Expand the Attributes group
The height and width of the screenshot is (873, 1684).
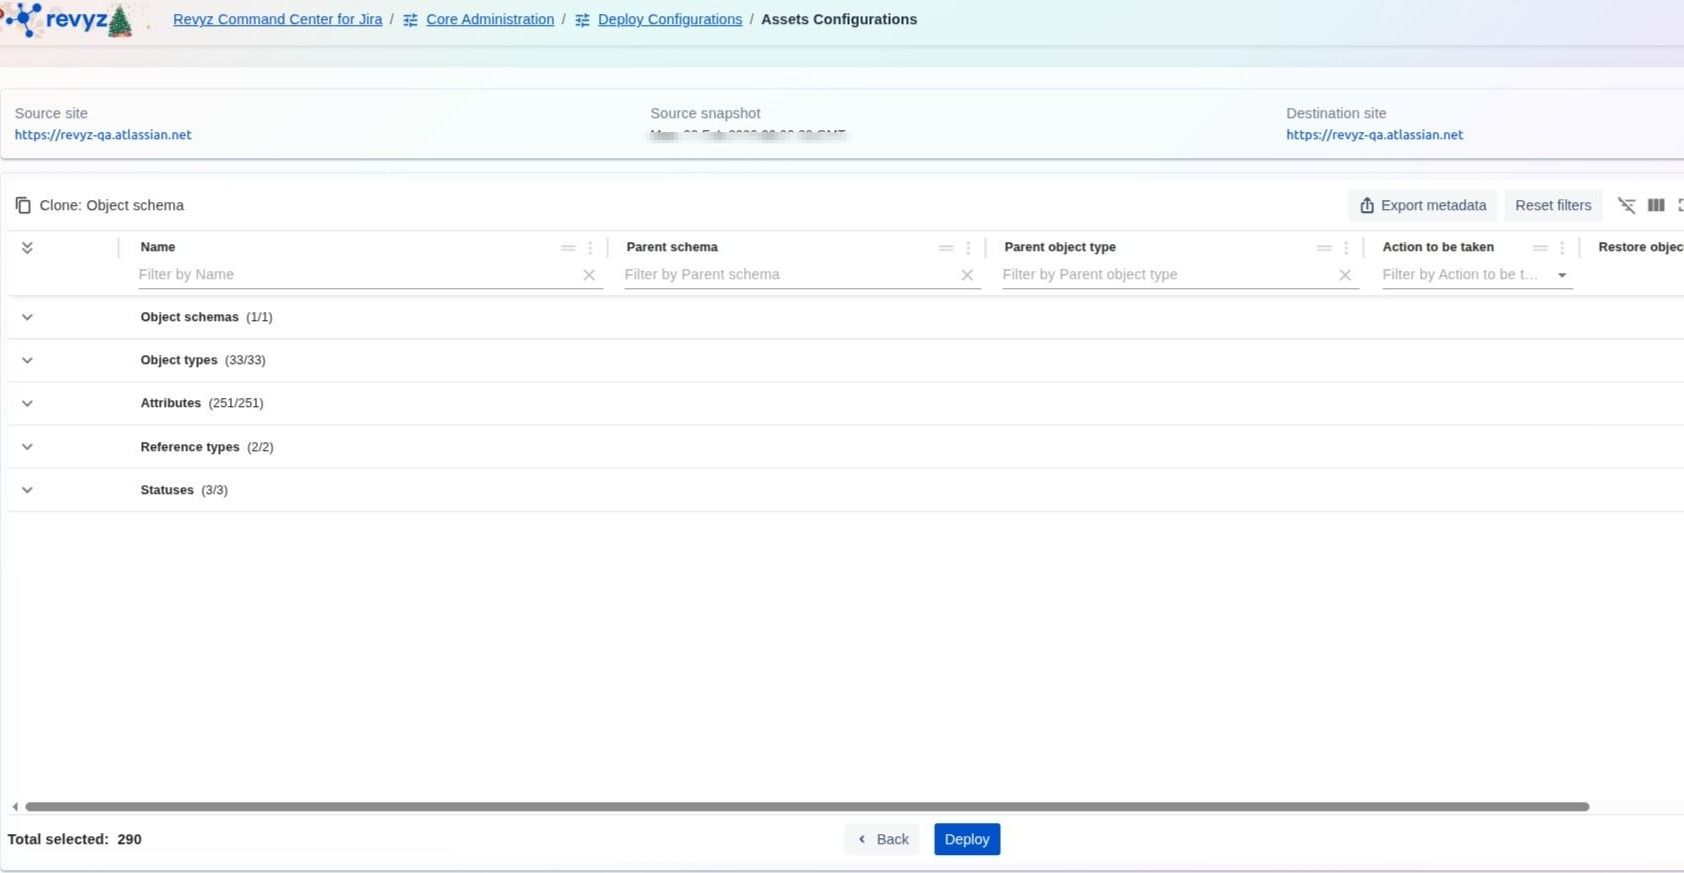[x=27, y=403]
